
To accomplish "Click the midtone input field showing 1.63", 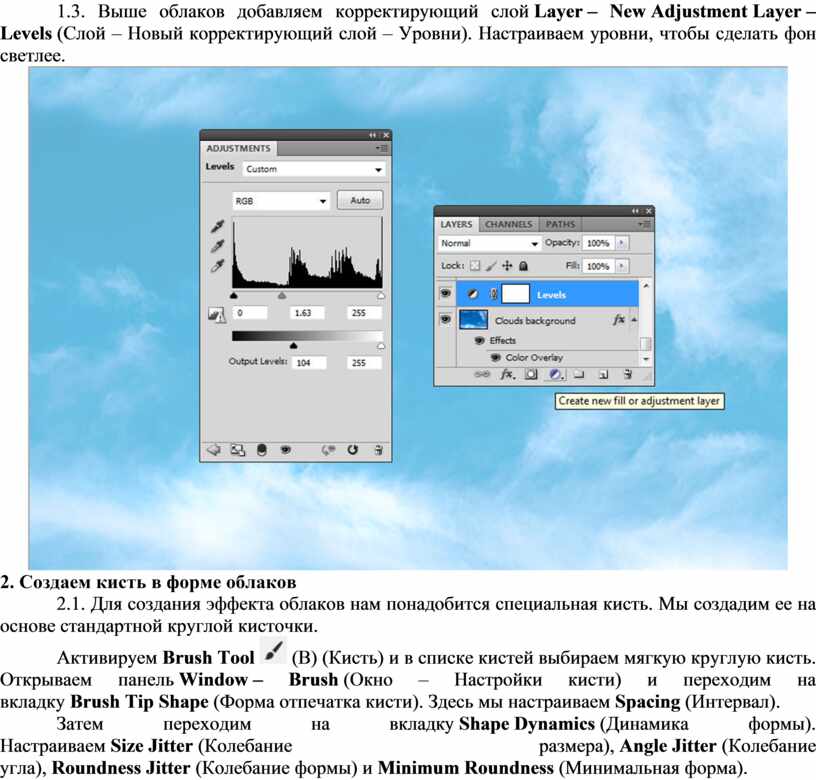I will (307, 313).
